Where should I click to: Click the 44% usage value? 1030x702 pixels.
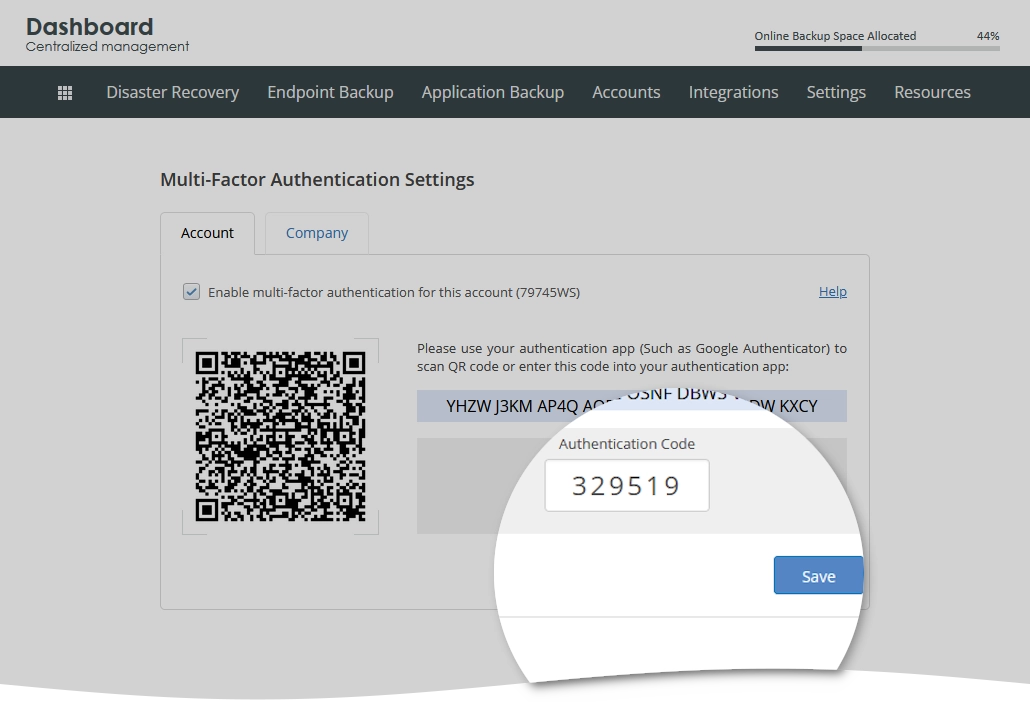pos(987,36)
